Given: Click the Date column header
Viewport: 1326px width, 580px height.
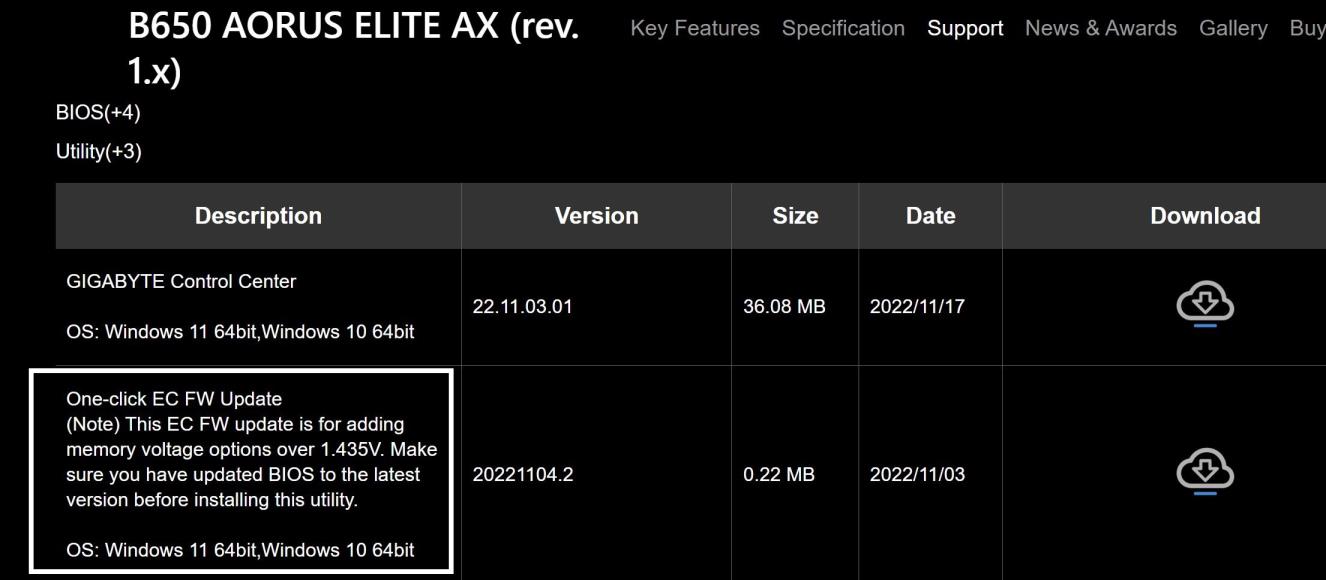Looking at the screenshot, I should [x=930, y=216].
